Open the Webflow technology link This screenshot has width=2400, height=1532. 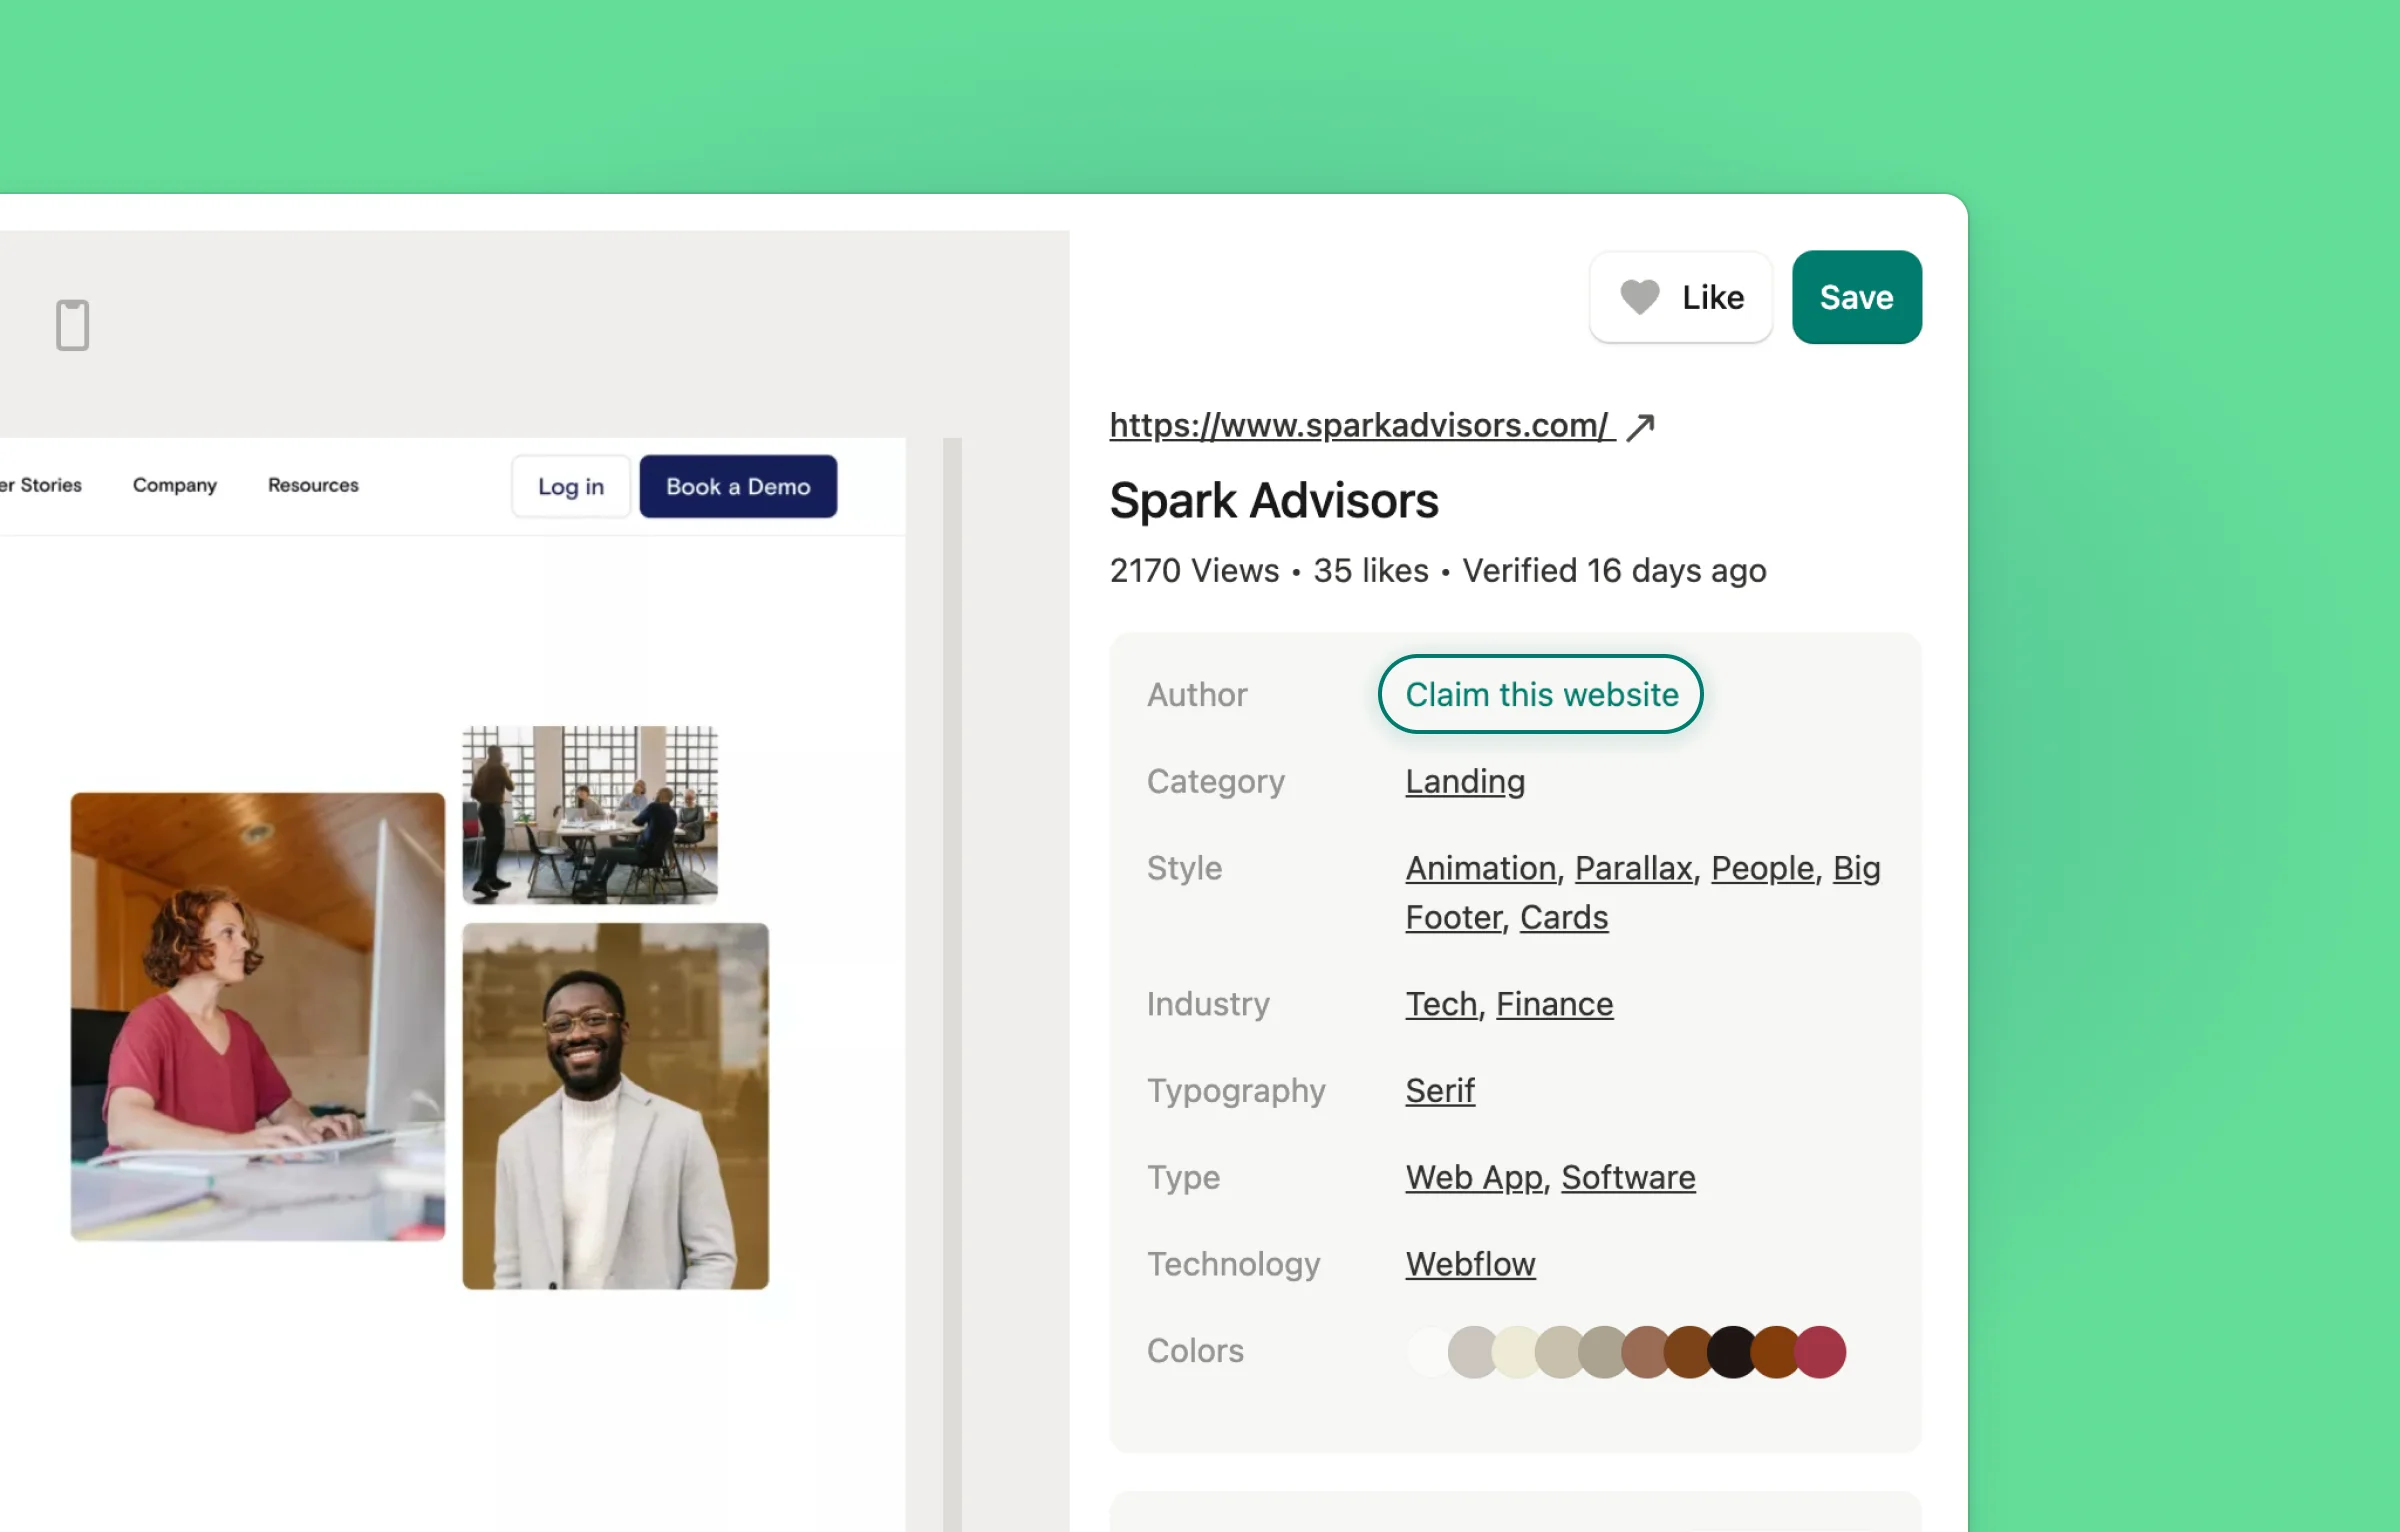pos(1470,1264)
